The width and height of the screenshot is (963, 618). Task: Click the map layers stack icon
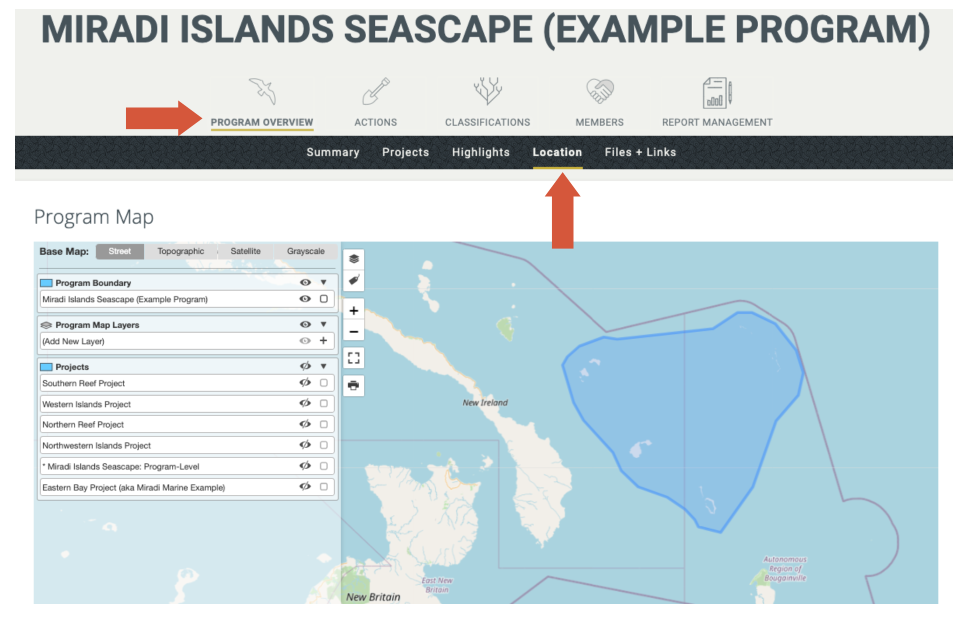(x=353, y=257)
